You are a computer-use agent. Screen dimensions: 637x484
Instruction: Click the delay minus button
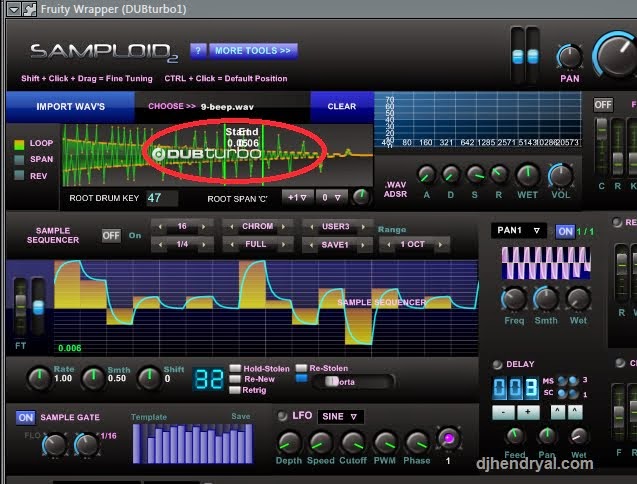[x=503, y=412]
